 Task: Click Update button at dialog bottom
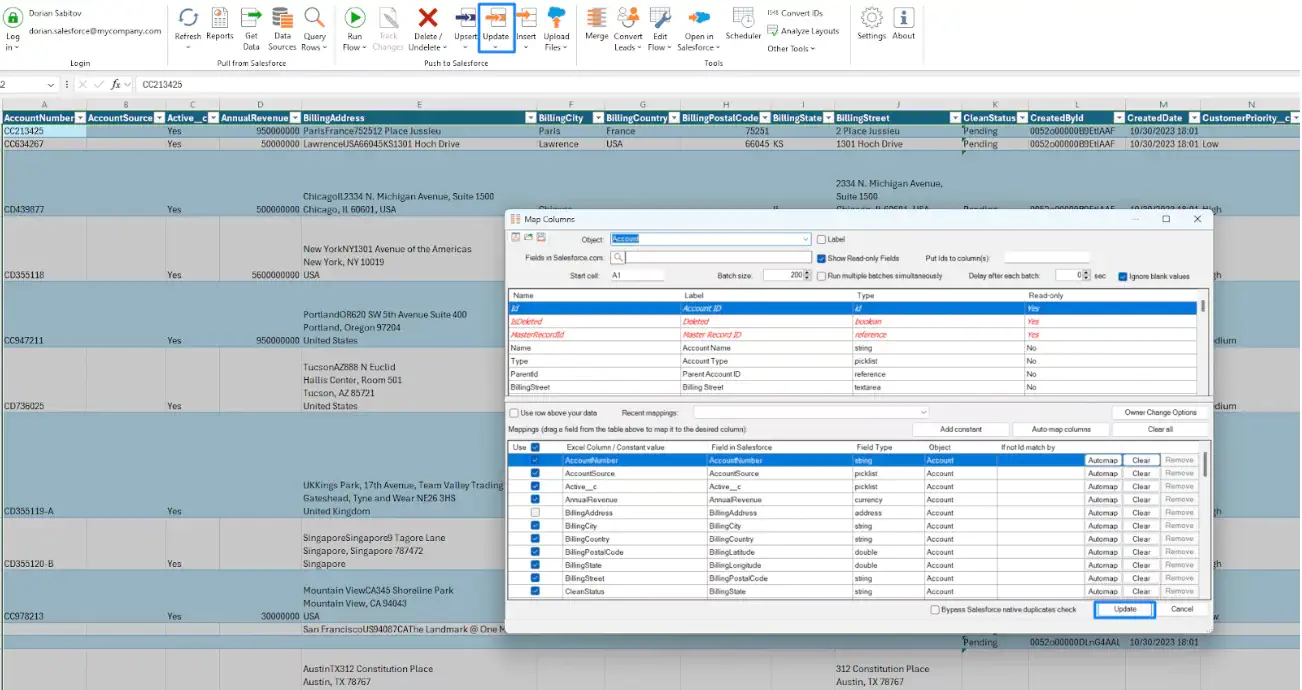1125,609
